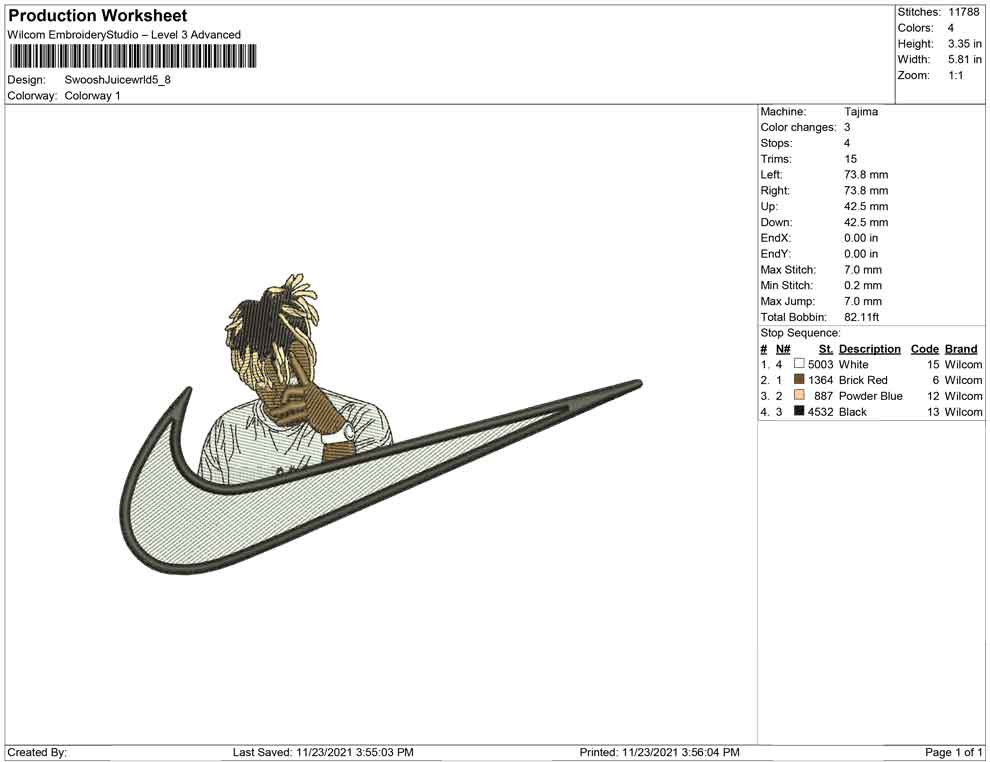Screen dimensions: 990x762
Task: Click the Total Bobbin value '82.11ft'
Action: pyautogui.click(x=862, y=317)
